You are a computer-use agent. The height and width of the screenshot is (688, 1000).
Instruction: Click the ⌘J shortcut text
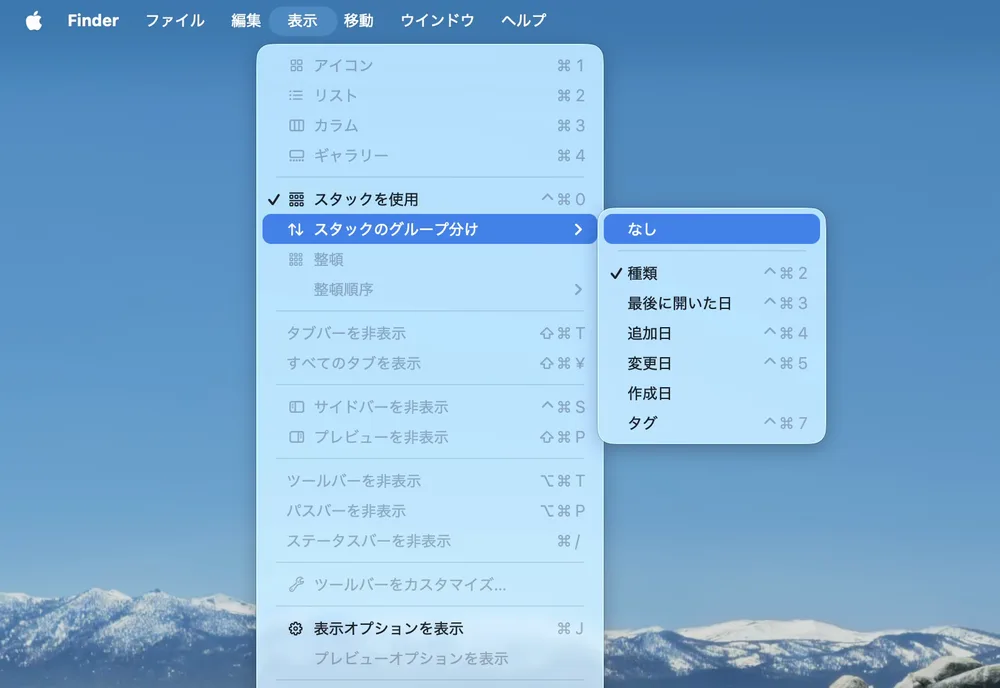(571, 629)
